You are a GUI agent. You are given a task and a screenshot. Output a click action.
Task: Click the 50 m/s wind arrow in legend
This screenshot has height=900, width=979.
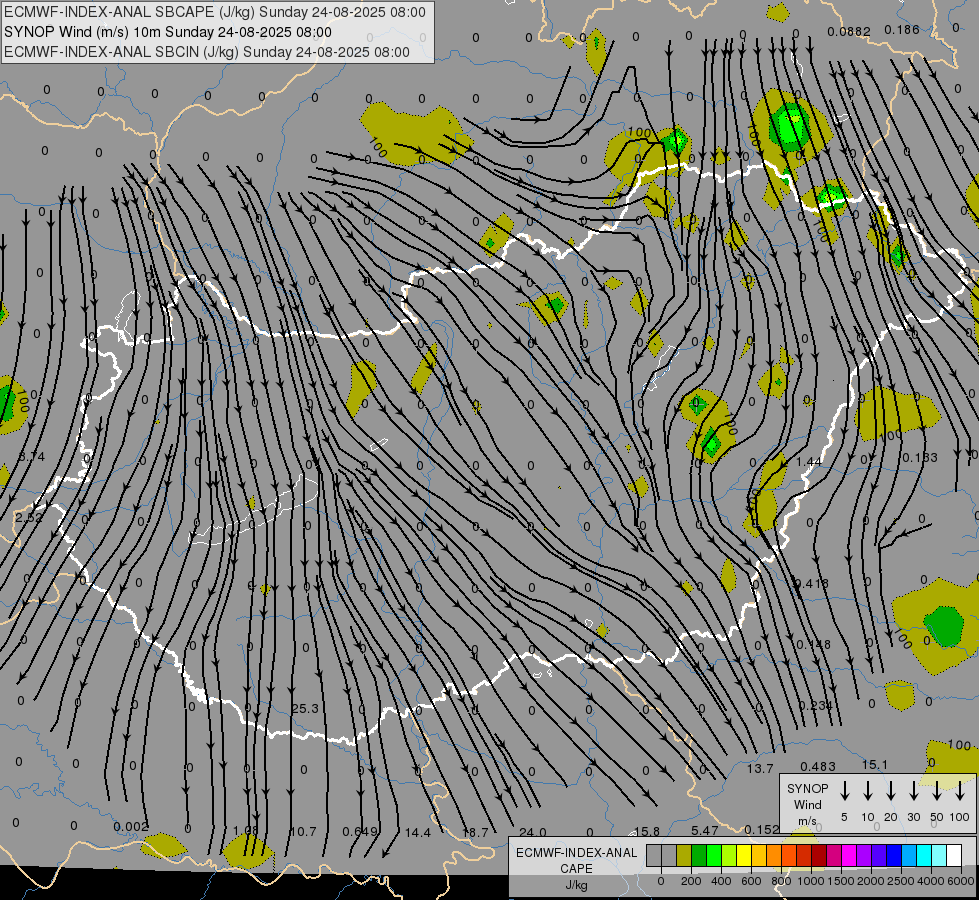tap(937, 791)
